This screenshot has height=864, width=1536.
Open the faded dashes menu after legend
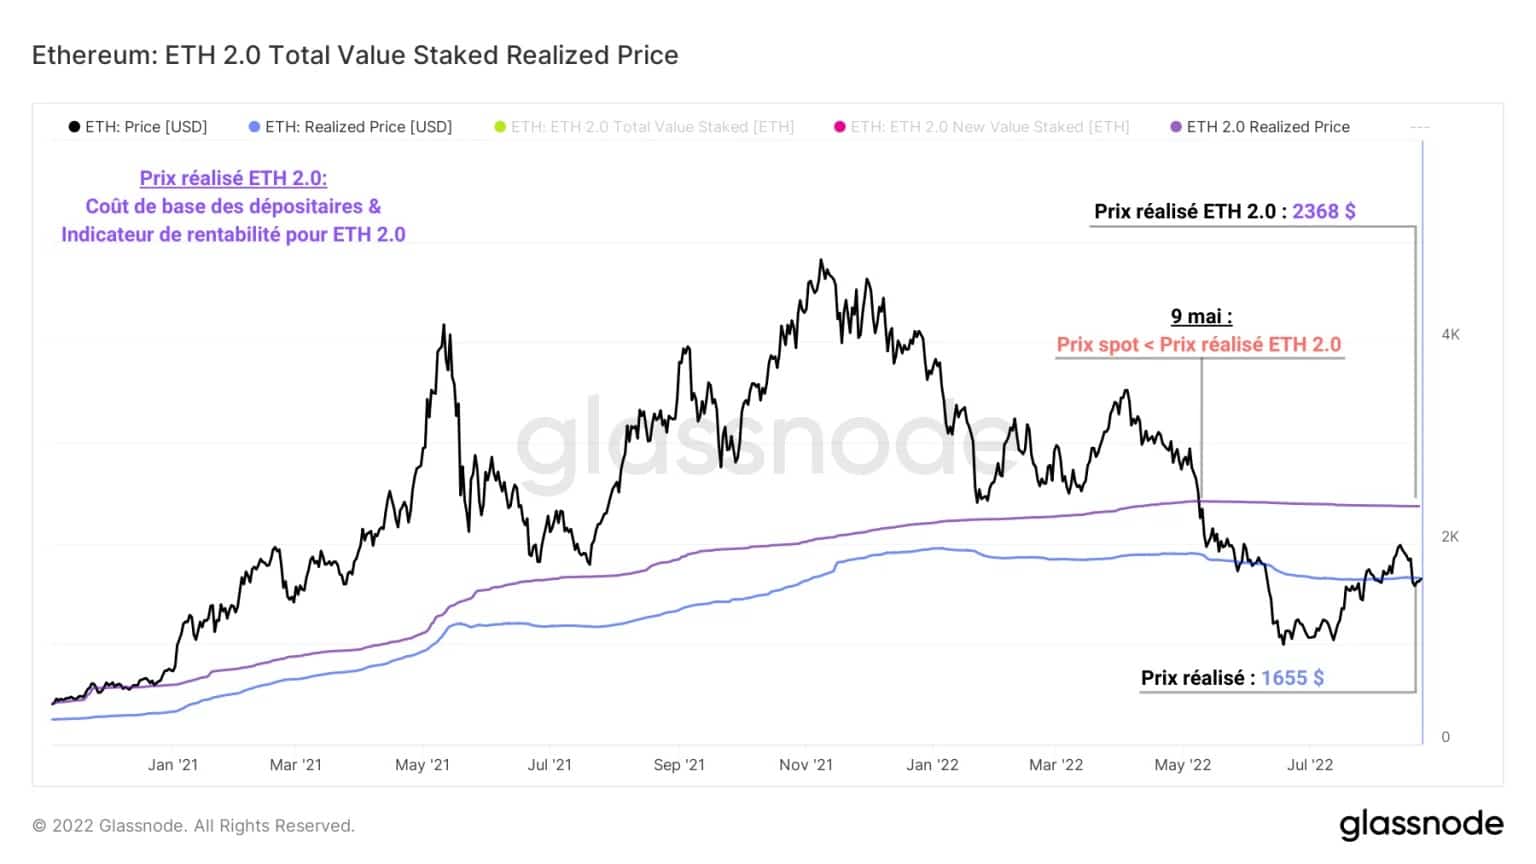click(x=1420, y=127)
